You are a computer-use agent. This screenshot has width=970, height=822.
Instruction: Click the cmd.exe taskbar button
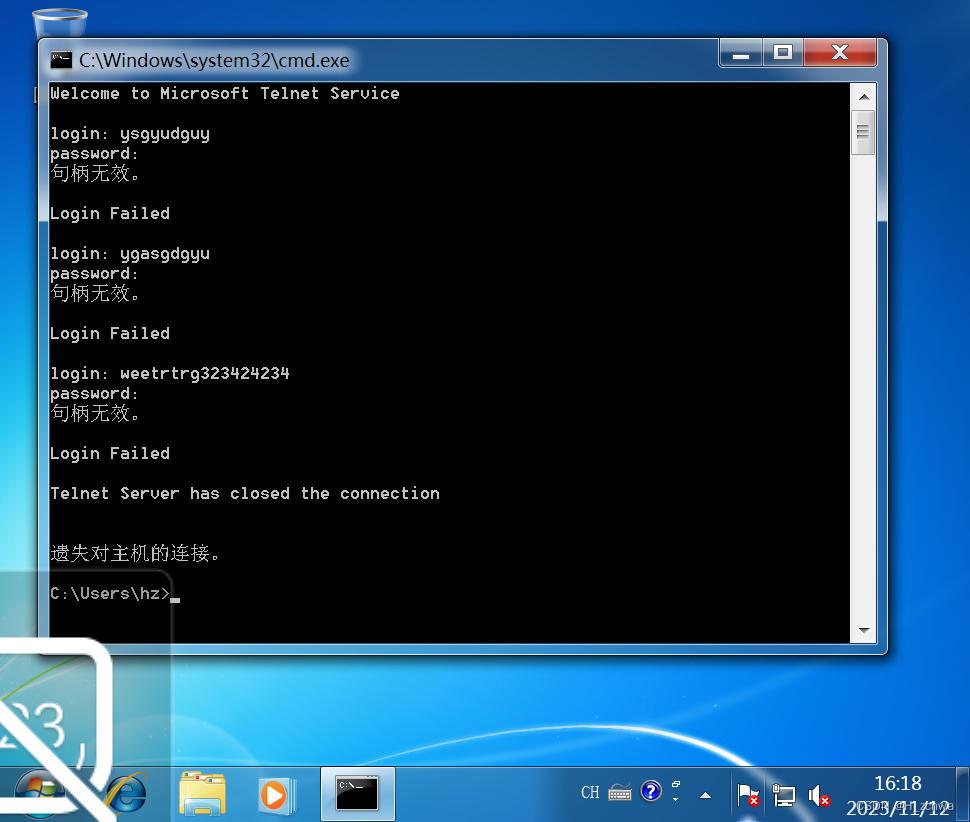357,794
